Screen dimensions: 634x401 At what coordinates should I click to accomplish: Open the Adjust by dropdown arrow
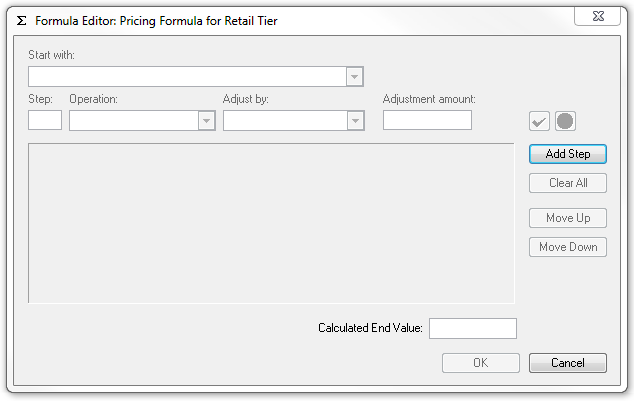tap(355, 121)
